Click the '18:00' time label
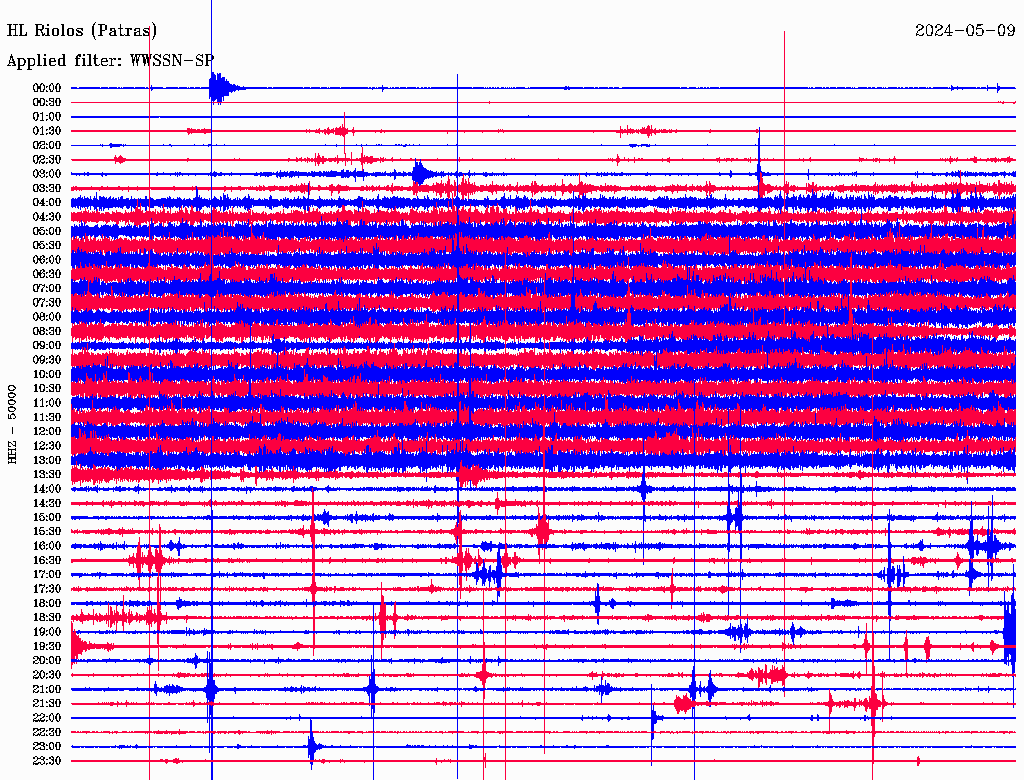 point(47,604)
